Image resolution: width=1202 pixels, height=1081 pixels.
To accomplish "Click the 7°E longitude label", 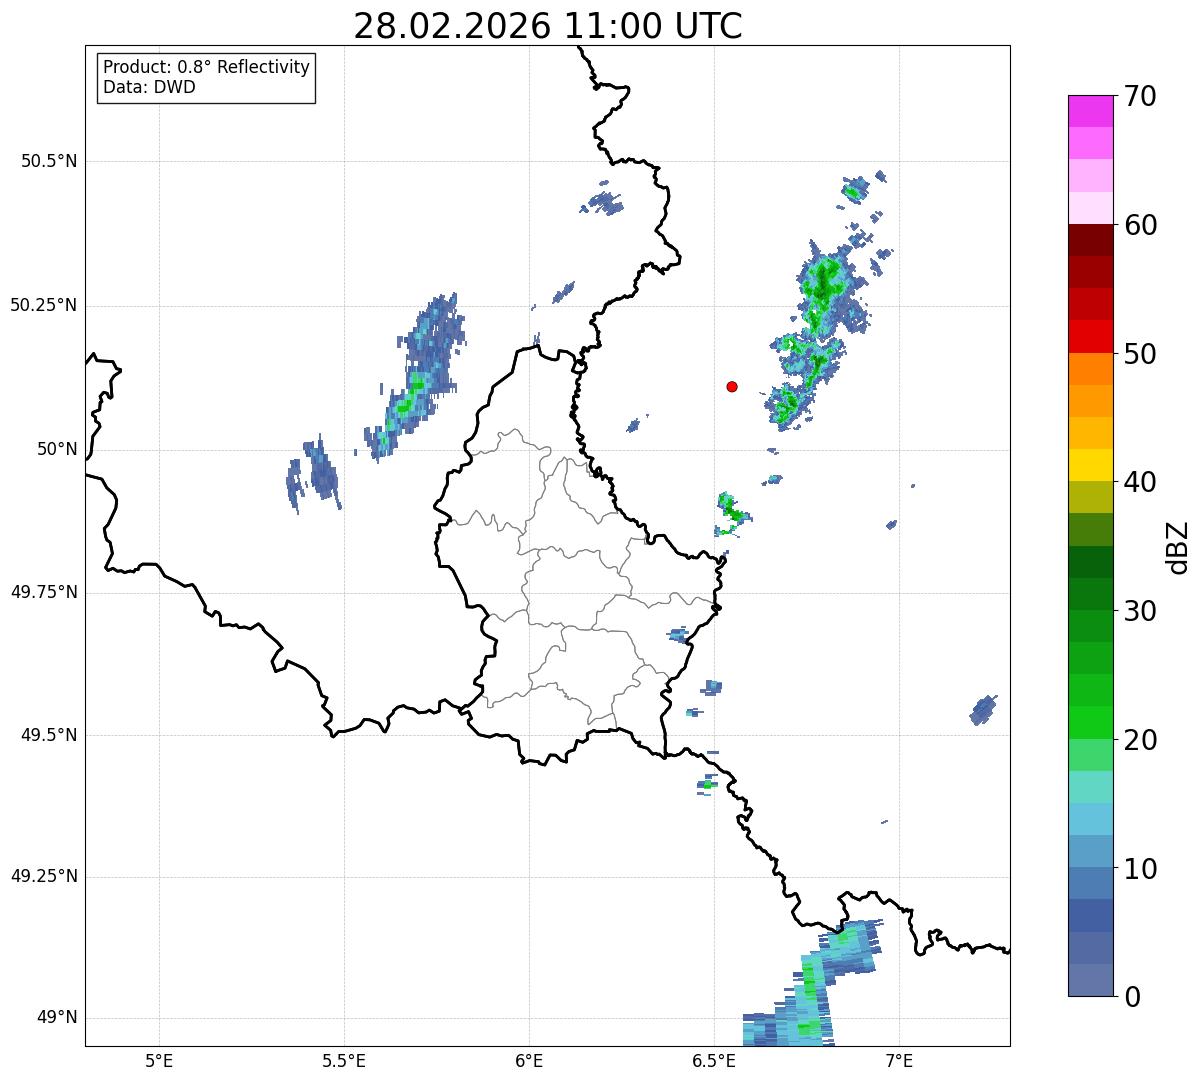I will (x=899, y=1060).
